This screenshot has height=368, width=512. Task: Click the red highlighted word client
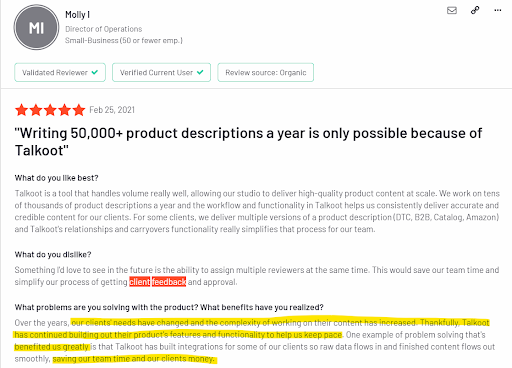(140, 282)
